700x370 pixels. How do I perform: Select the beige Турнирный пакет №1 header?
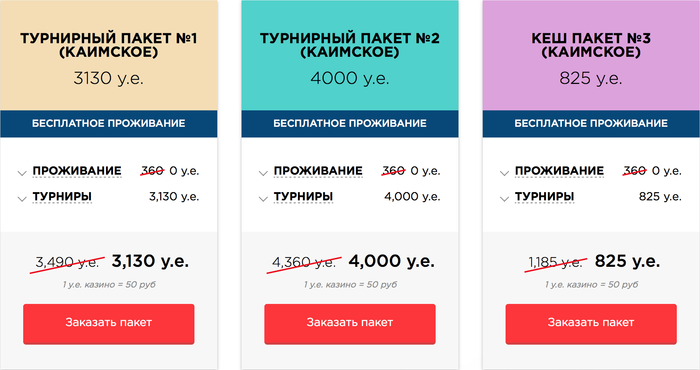tap(108, 55)
